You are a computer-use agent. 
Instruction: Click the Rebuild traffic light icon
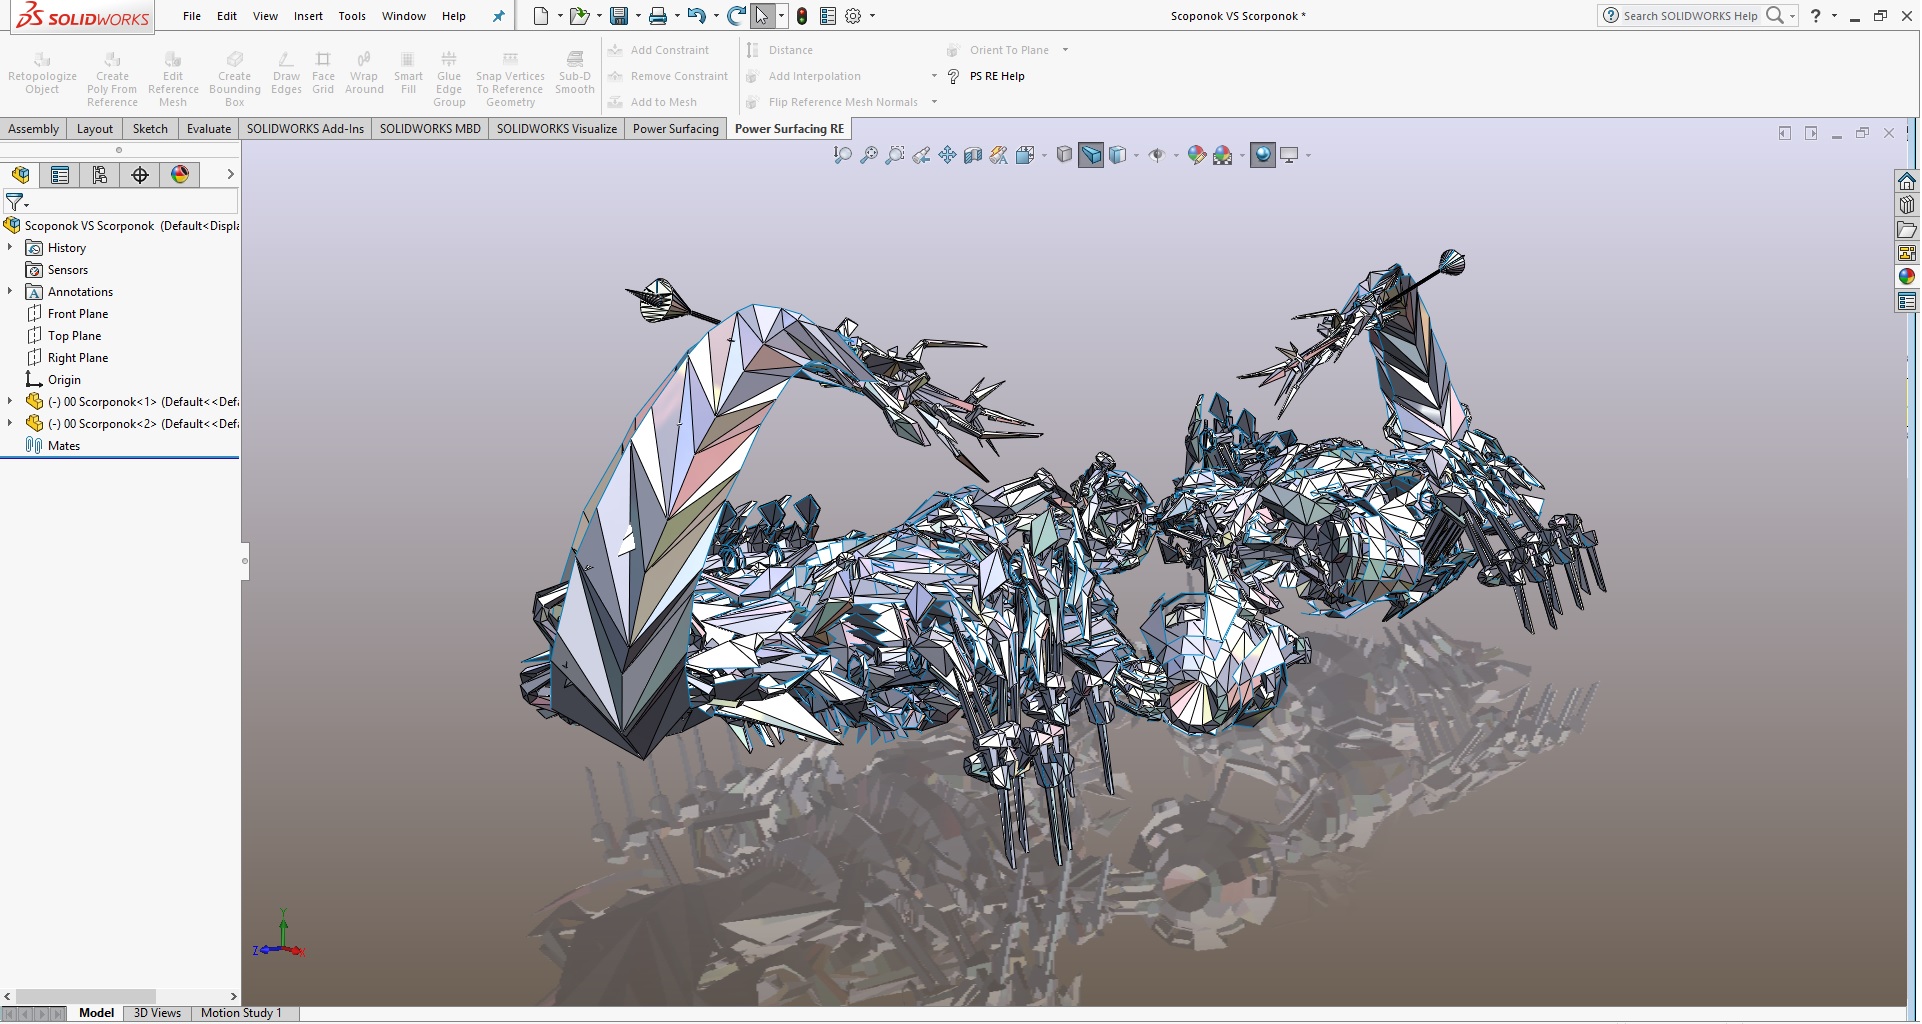[802, 16]
